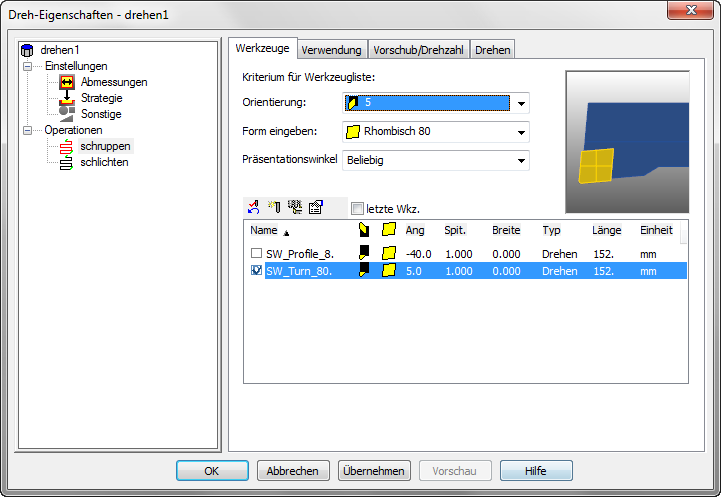
Task: Open the Drehen tab
Action: click(492, 50)
